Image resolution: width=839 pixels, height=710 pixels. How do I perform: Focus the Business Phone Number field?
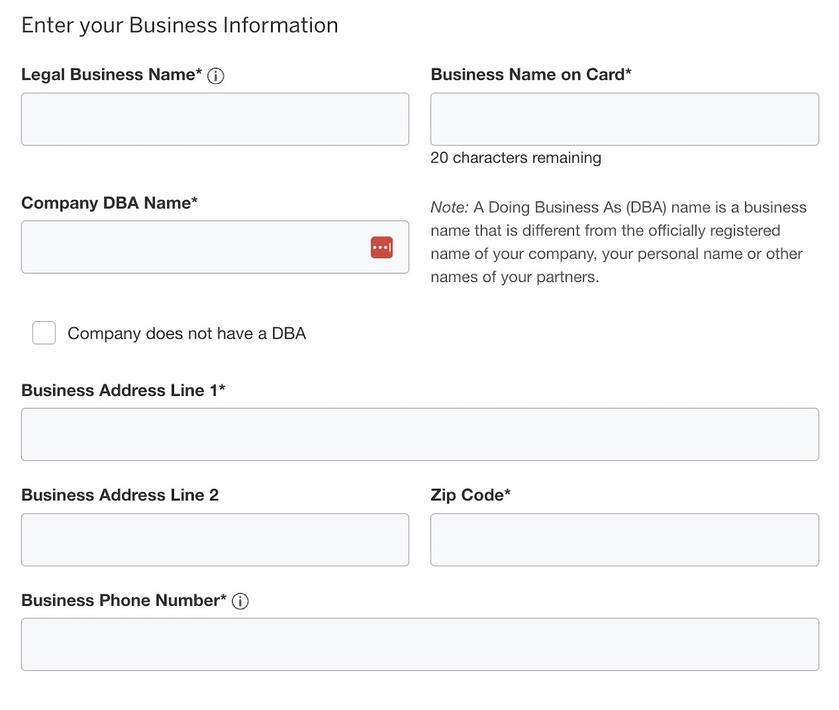coord(420,644)
